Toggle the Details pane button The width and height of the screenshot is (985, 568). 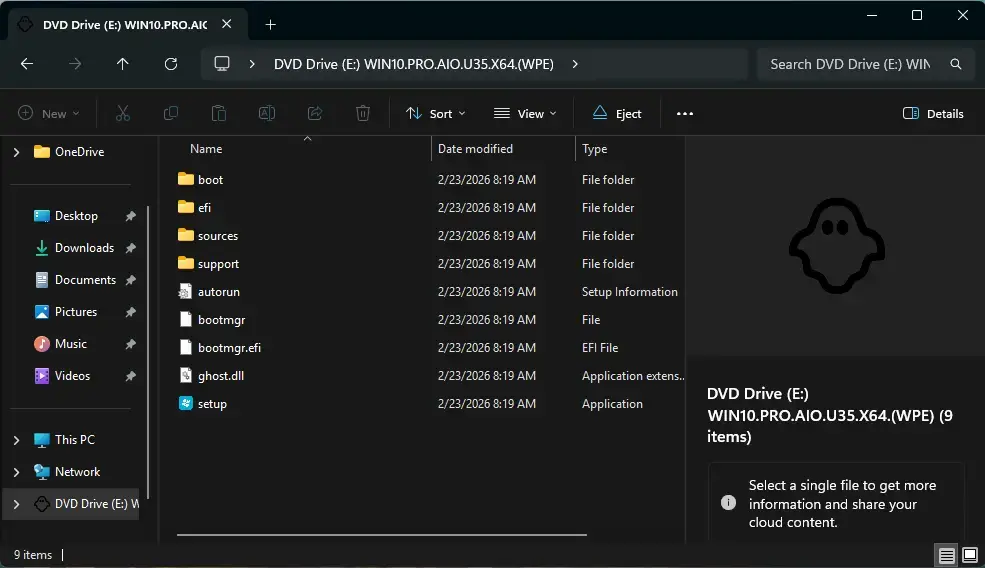click(933, 114)
